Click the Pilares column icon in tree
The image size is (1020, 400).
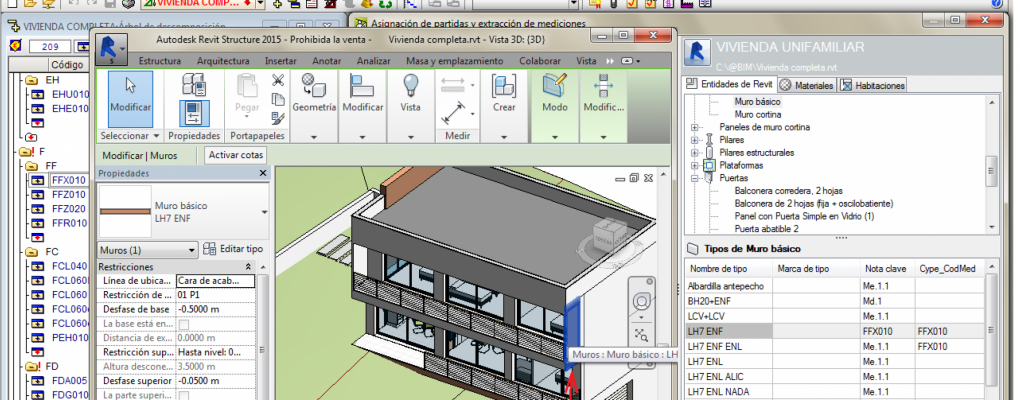click(x=709, y=140)
